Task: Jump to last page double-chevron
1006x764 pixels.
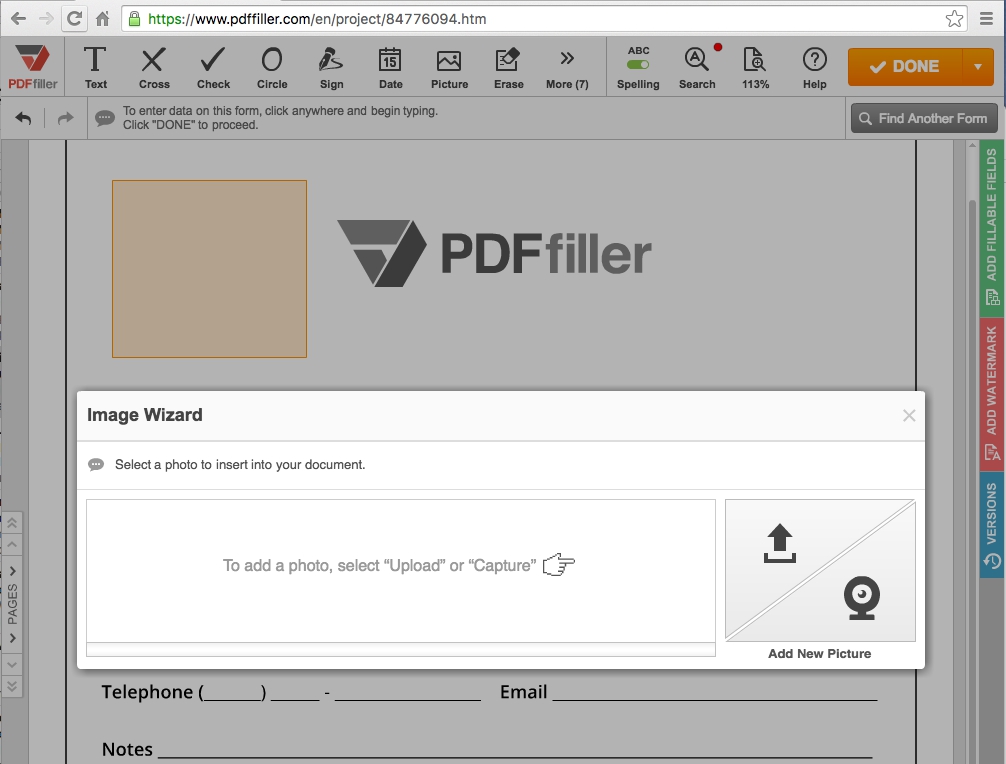Action: point(12,686)
